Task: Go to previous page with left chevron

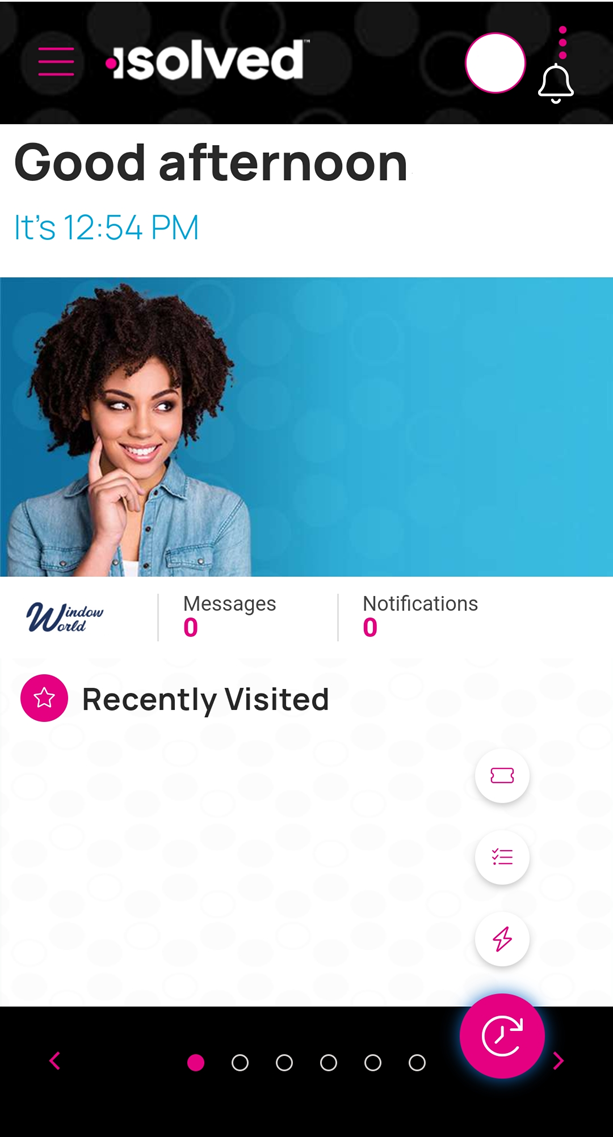Action: (x=54, y=1061)
